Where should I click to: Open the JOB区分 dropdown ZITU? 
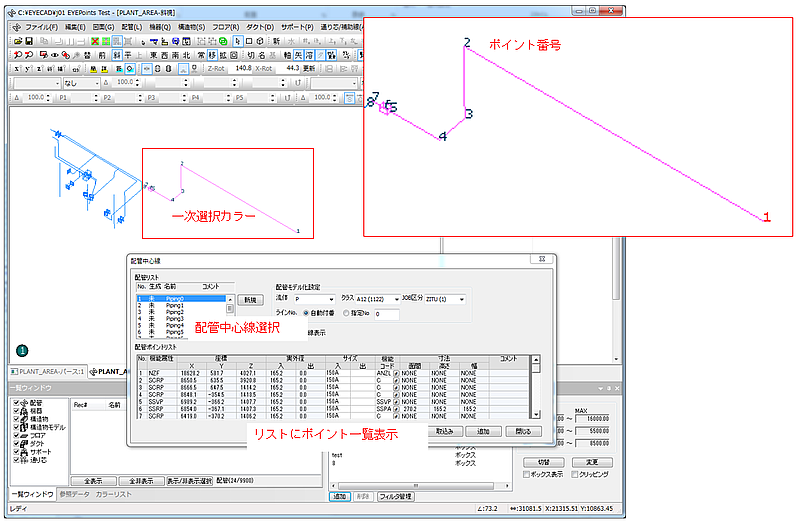(x=445, y=300)
